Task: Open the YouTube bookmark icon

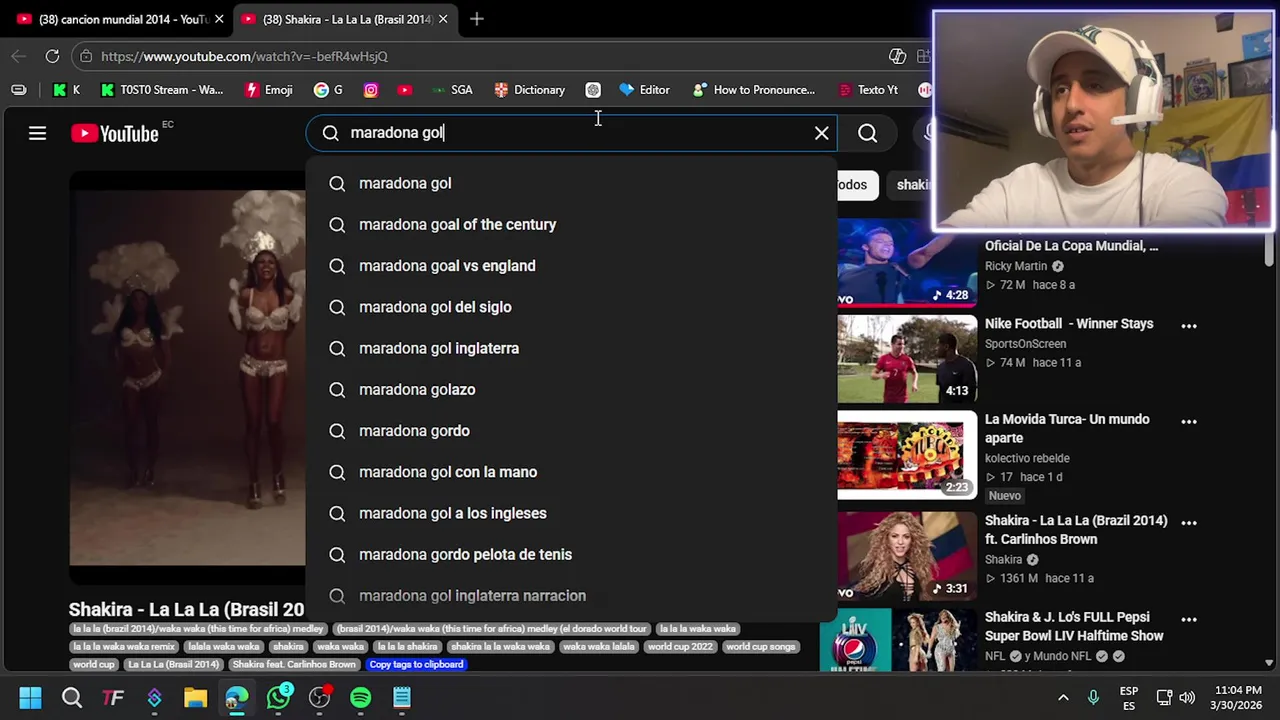Action: click(404, 90)
